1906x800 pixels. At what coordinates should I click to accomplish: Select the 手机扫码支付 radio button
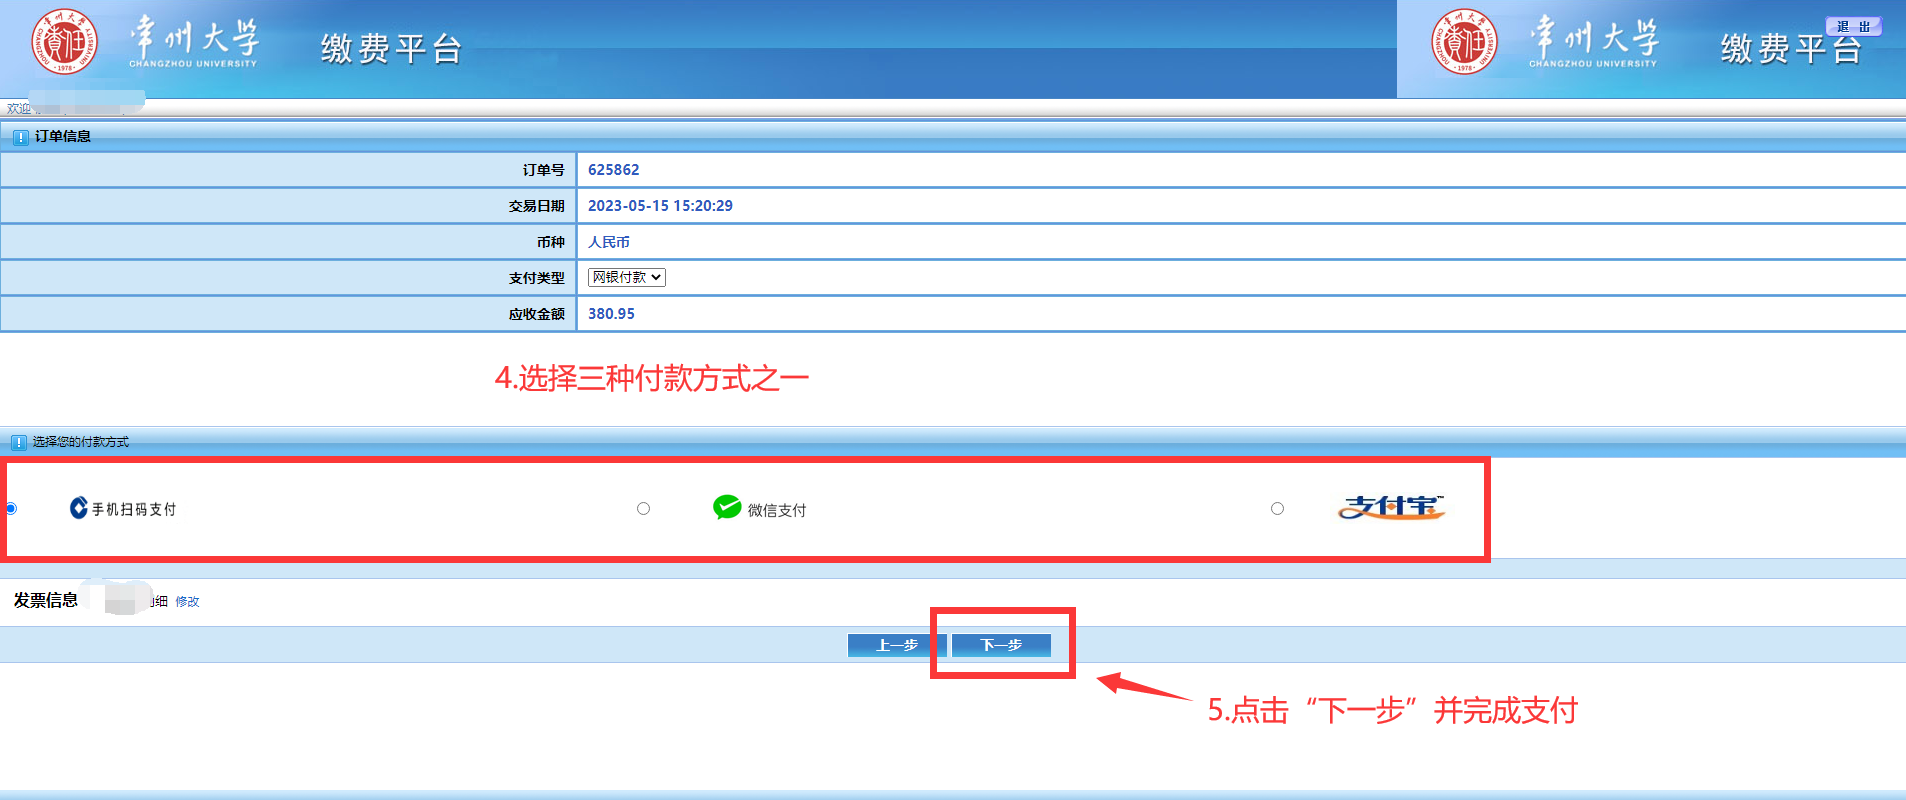pos(11,509)
